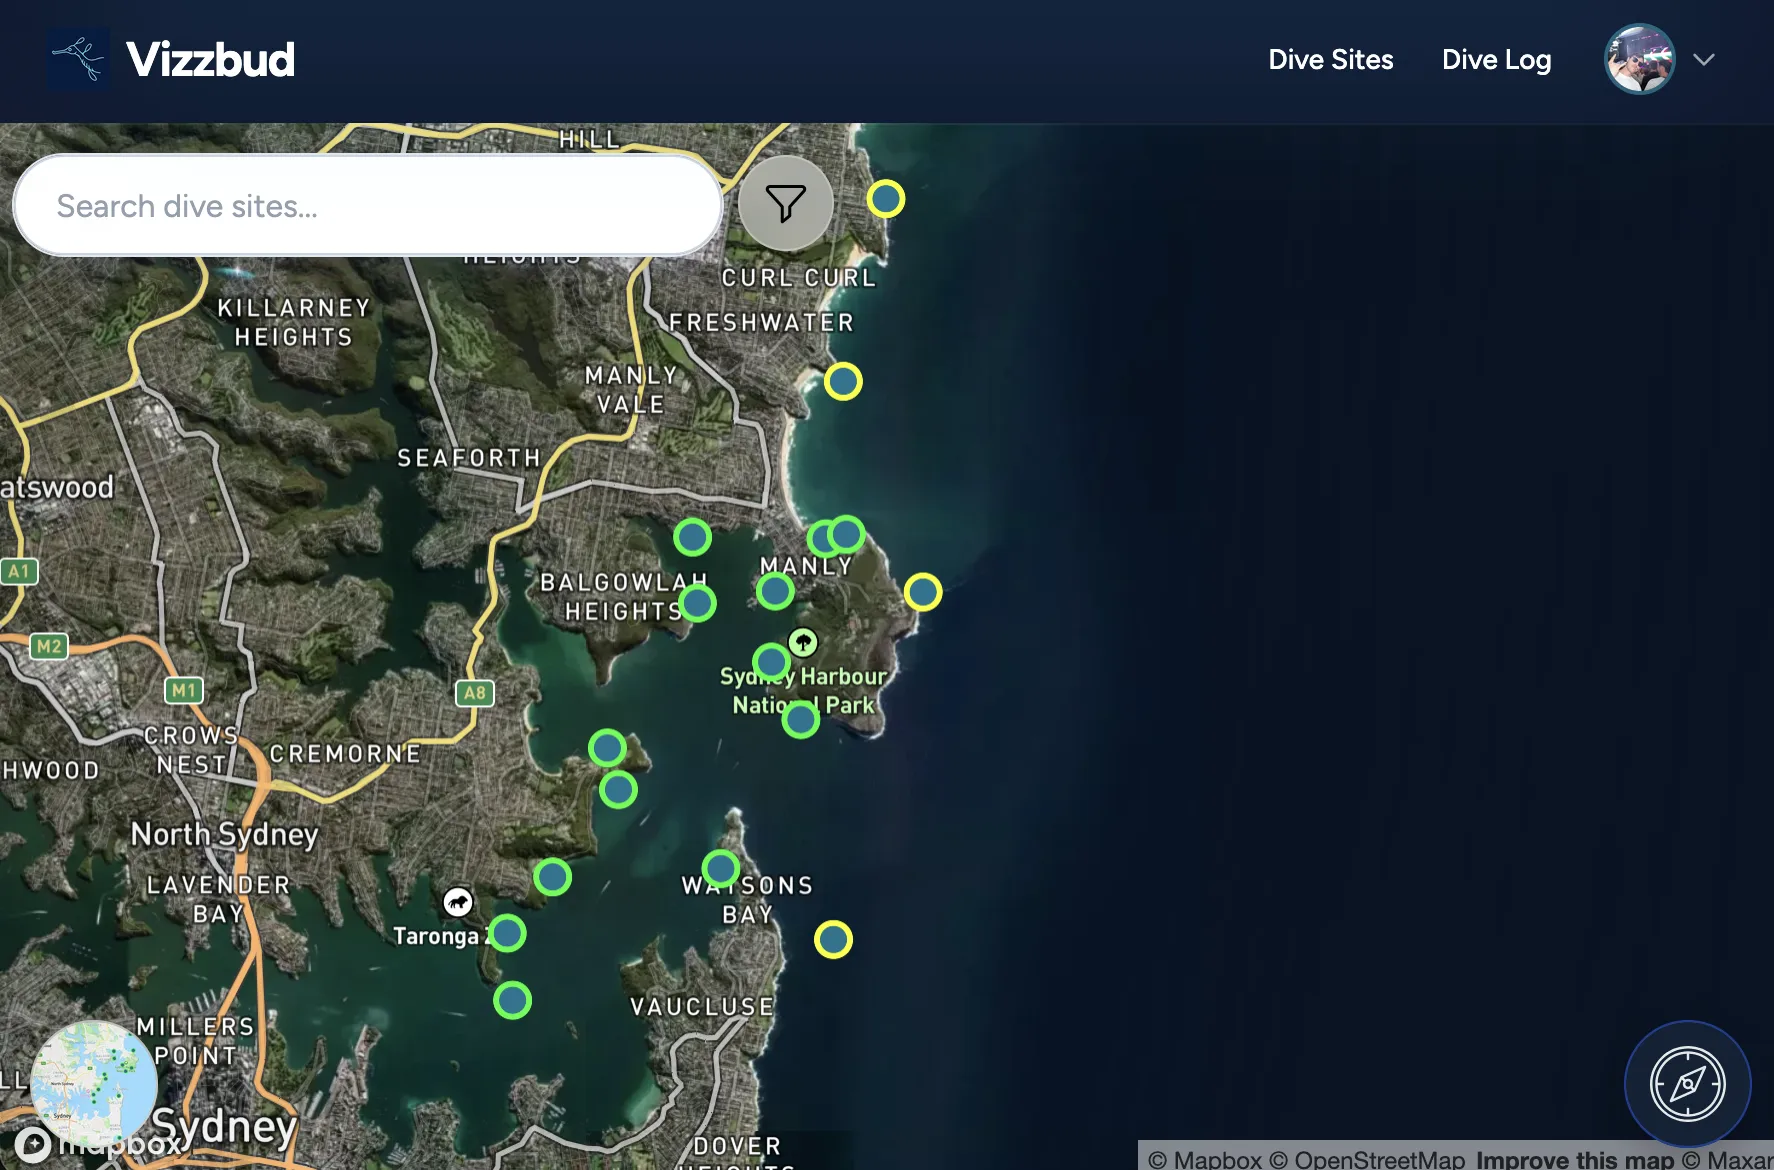Open the dive site filter funnel icon

786,203
